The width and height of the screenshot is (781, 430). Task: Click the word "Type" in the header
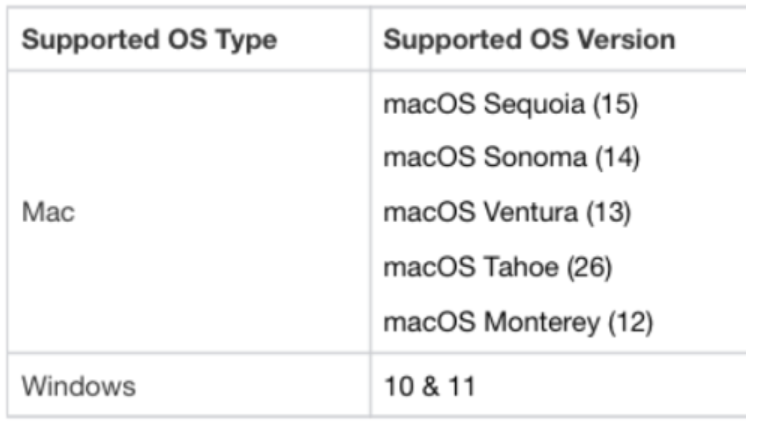[249, 41]
